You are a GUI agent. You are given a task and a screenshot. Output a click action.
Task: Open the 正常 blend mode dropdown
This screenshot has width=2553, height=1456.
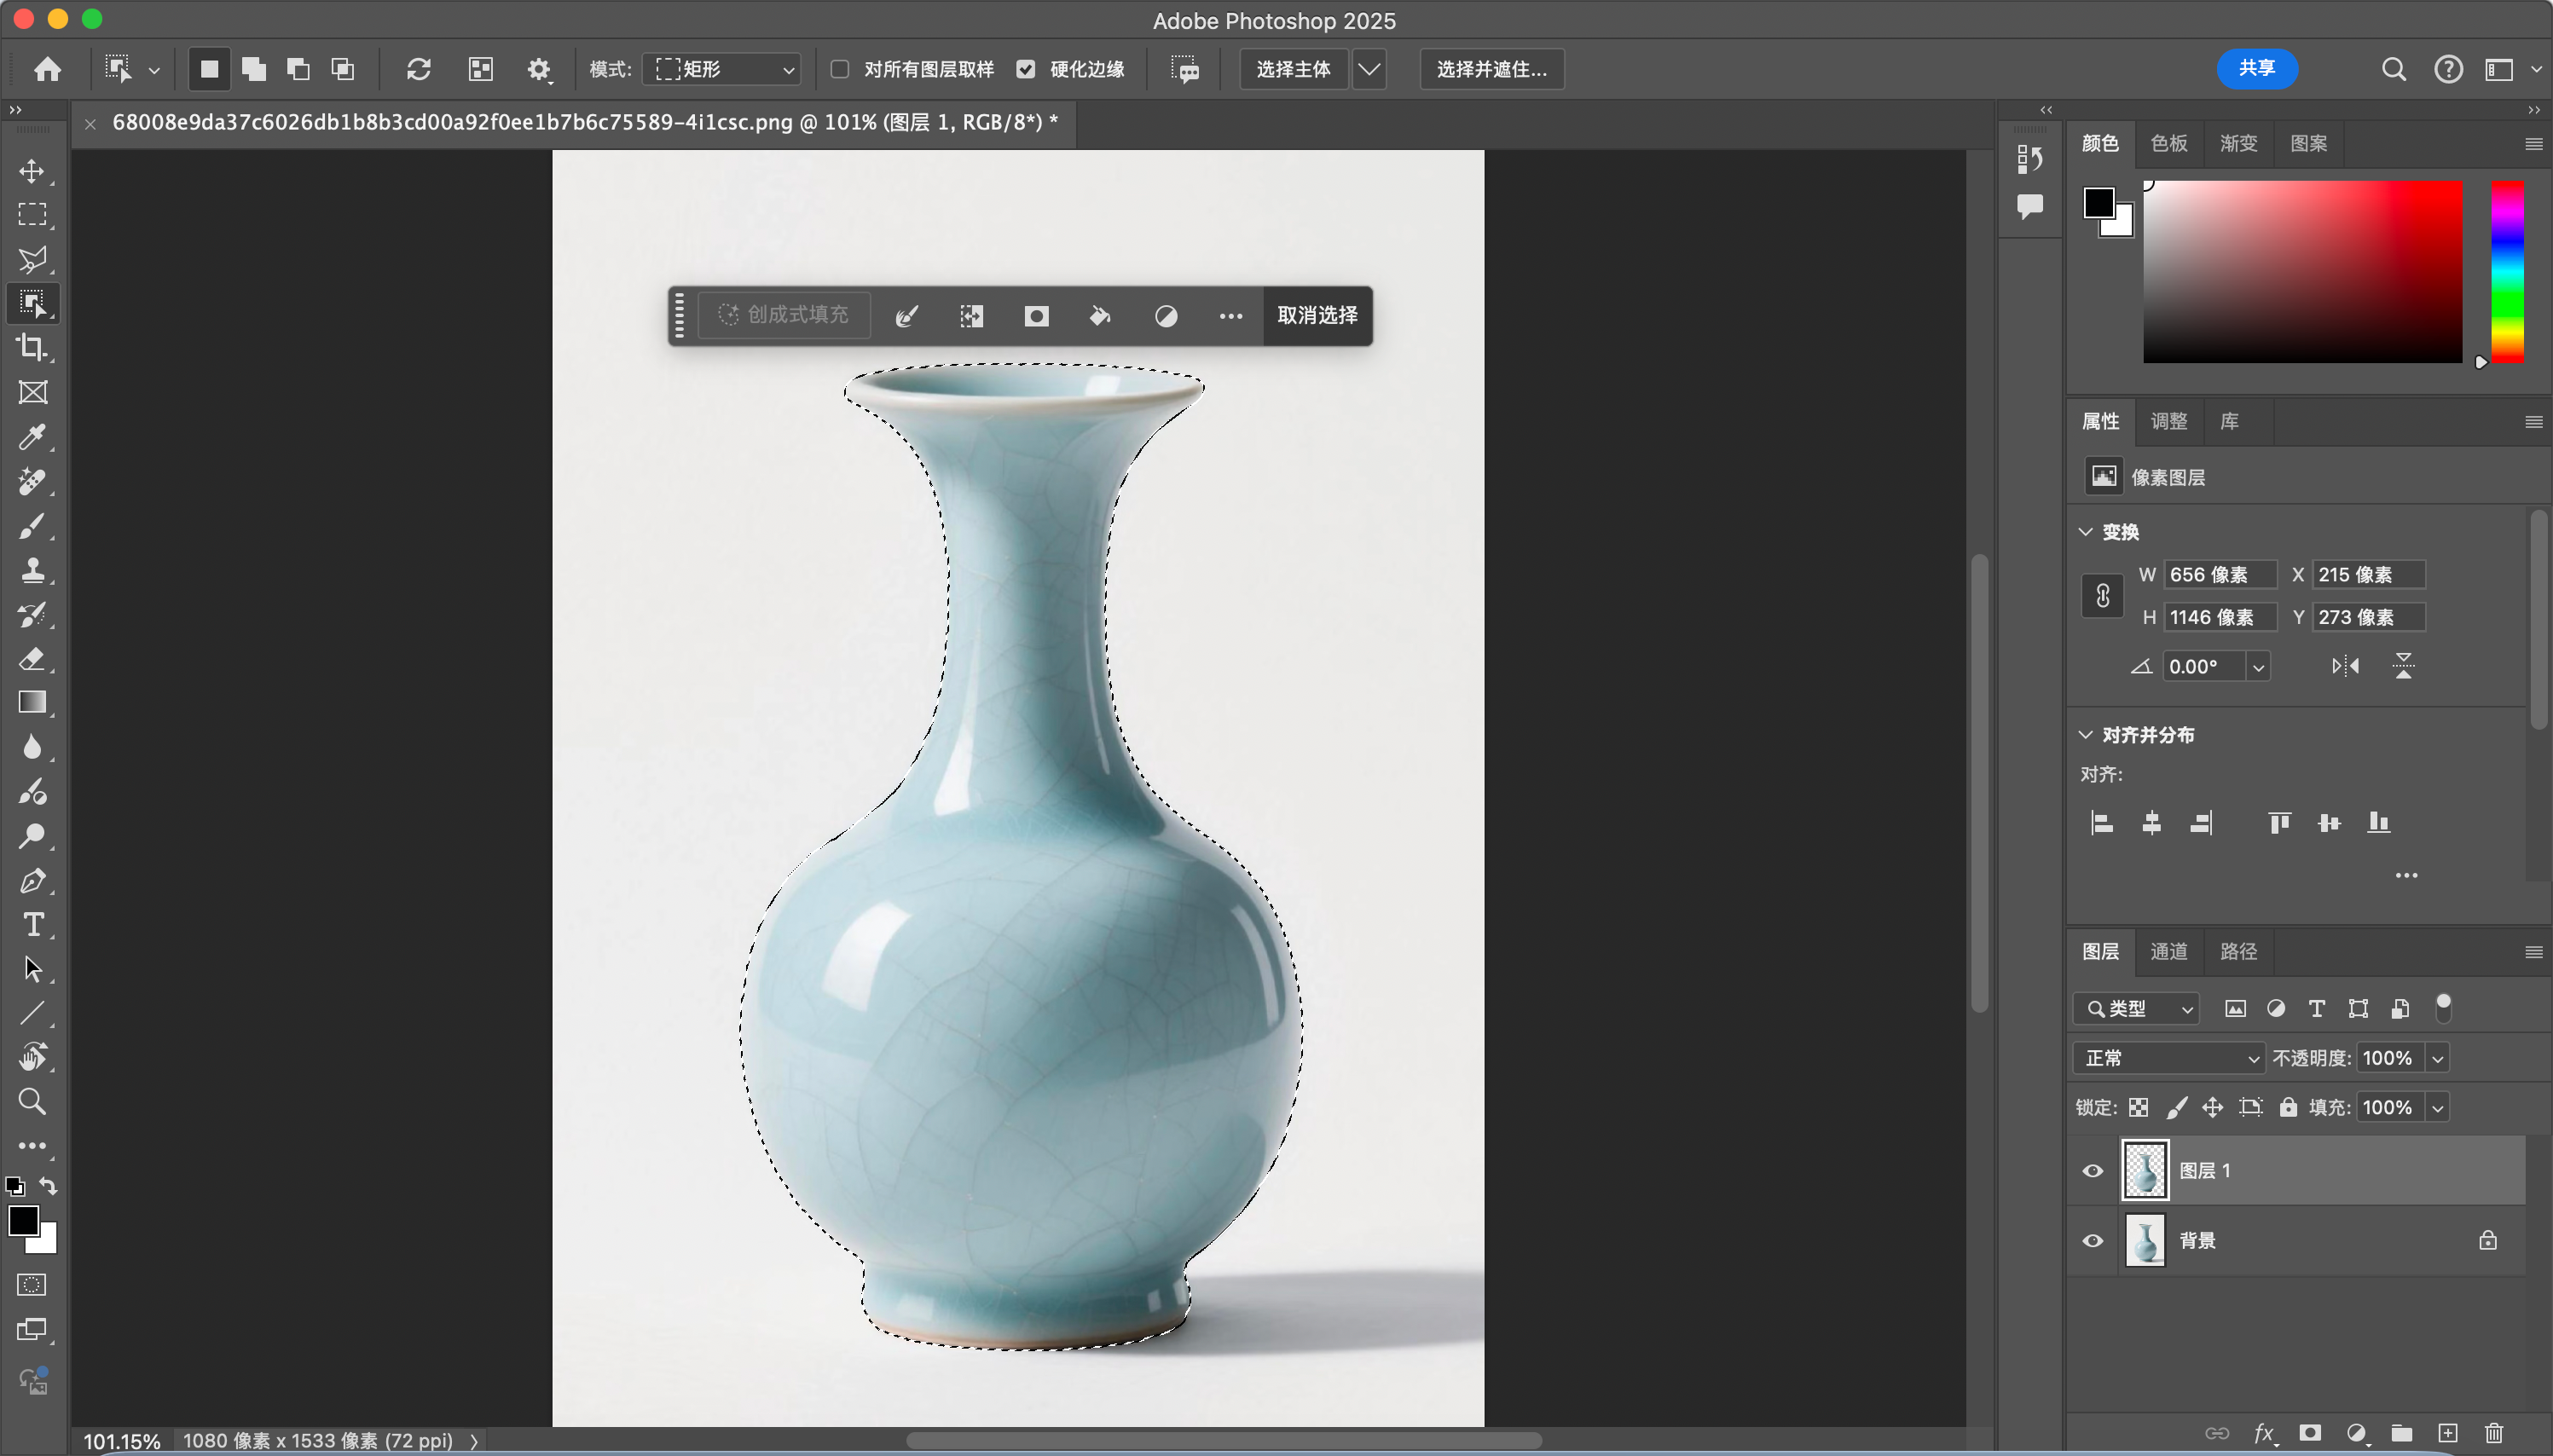pos(2168,1058)
